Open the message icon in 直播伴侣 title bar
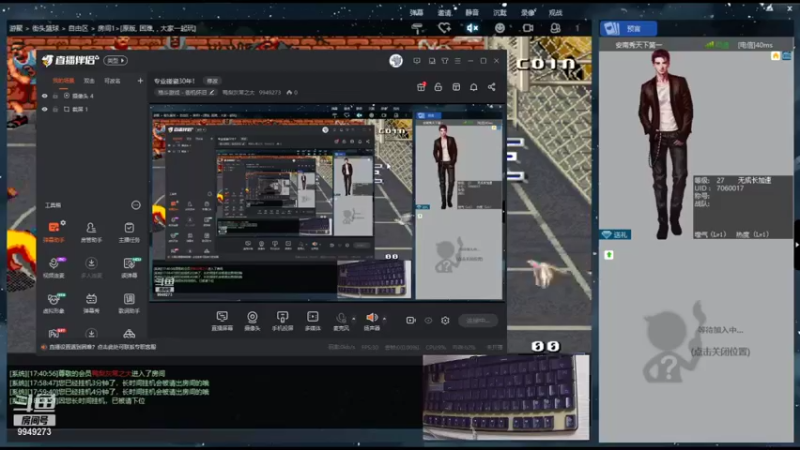 (417, 61)
